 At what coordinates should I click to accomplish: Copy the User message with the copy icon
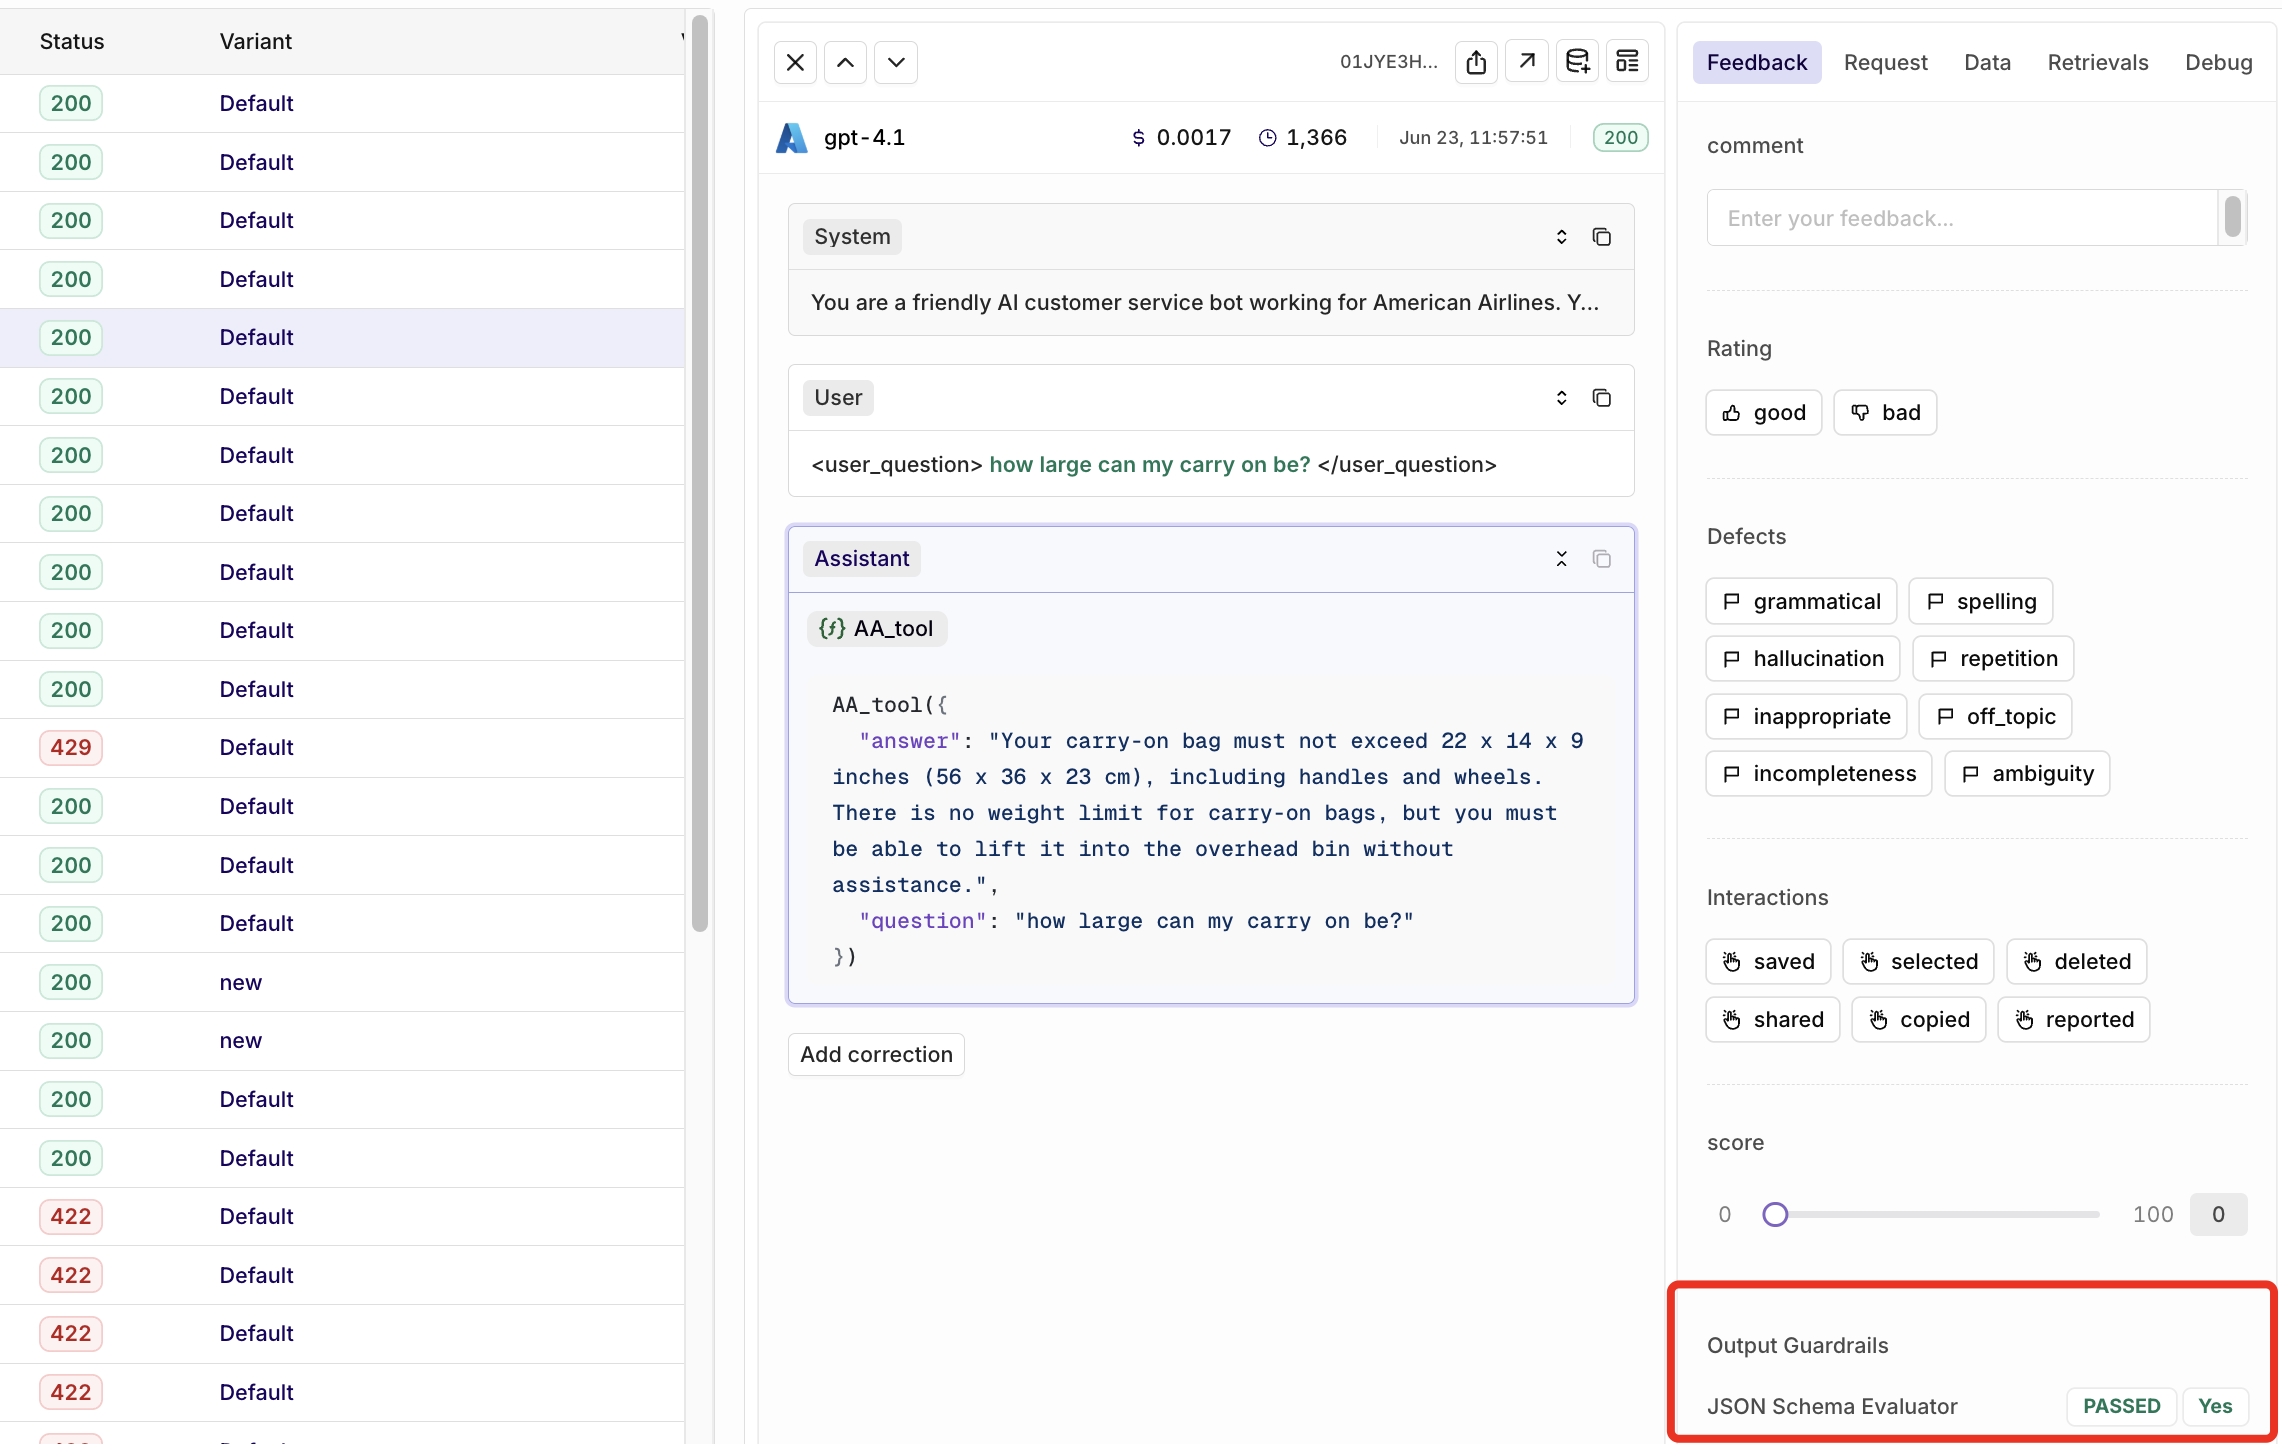[1601, 398]
